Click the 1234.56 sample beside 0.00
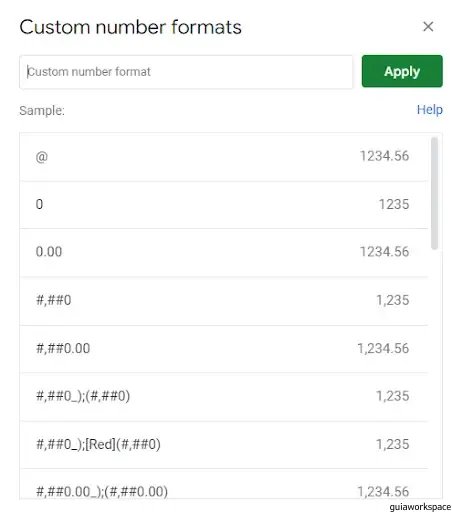 coord(384,252)
